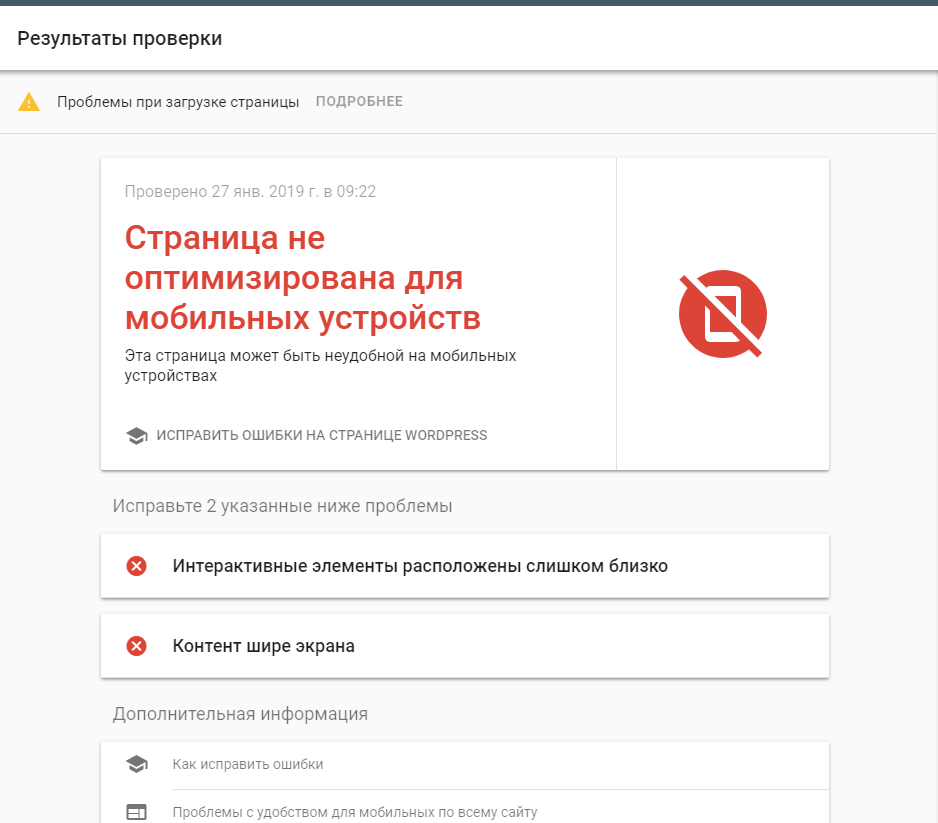Open the Как исправить ошибки link
The width and height of the screenshot is (938, 823).
click(248, 765)
